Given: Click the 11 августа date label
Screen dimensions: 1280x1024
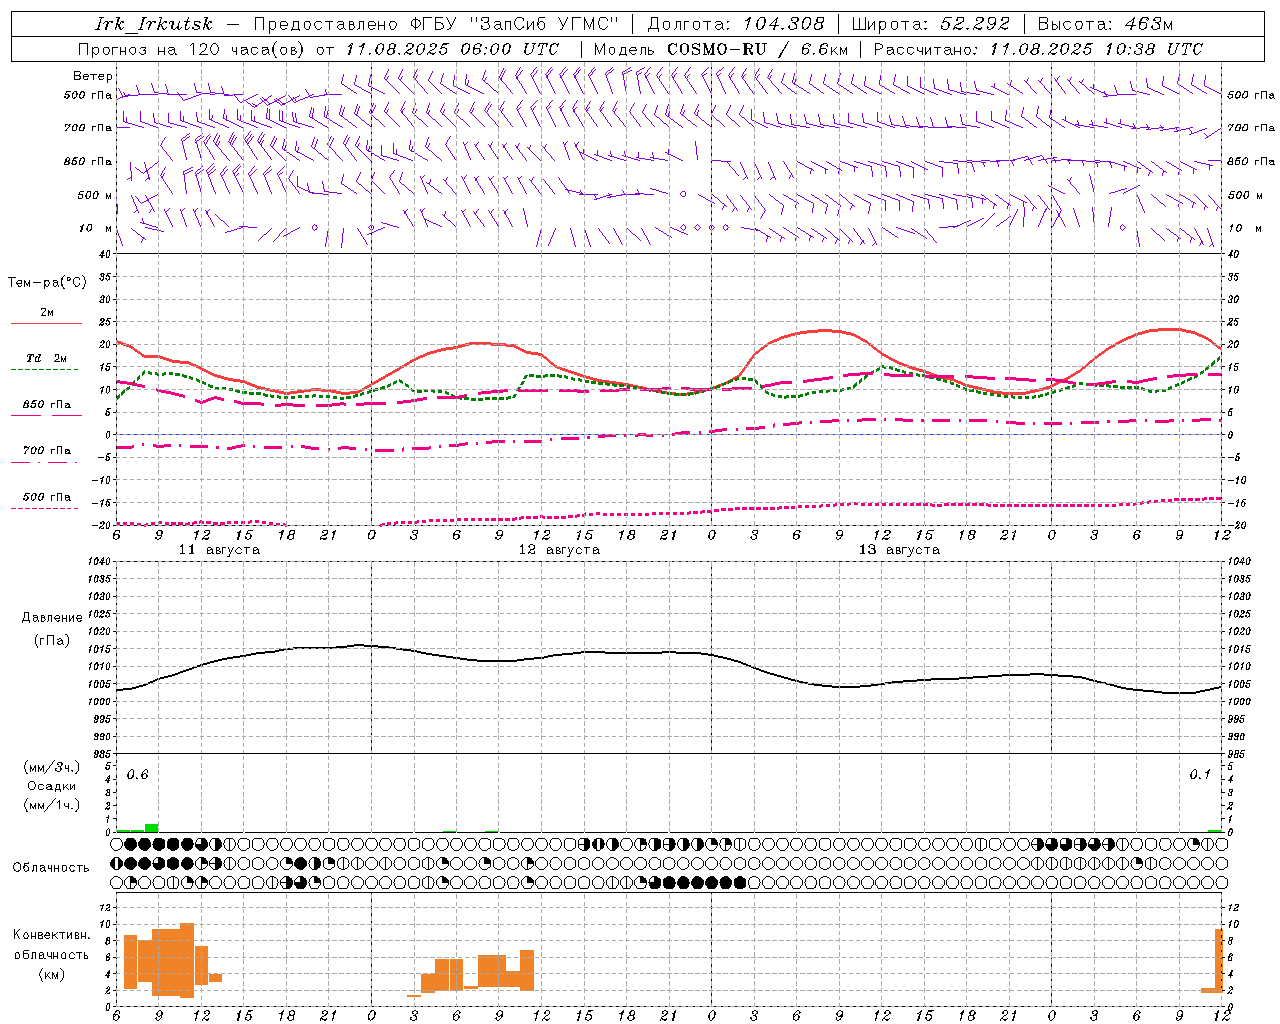Looking at the screenshot, I should click(x=219, y=550).
